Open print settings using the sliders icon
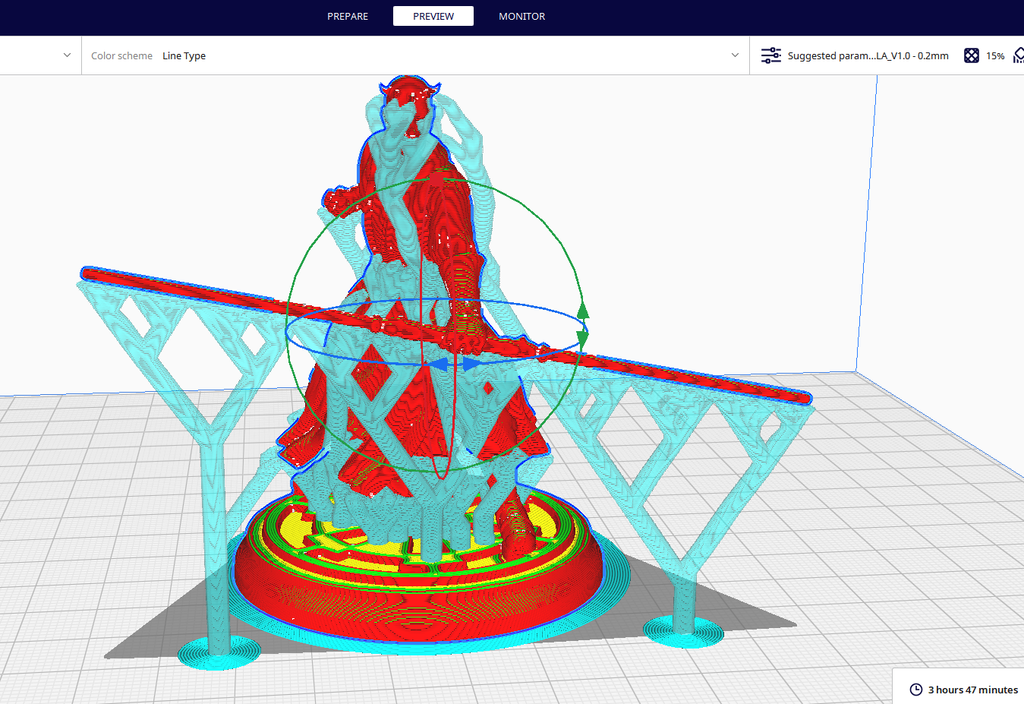The height and width of the screenshot is (704, 1024). pos(770,55)
